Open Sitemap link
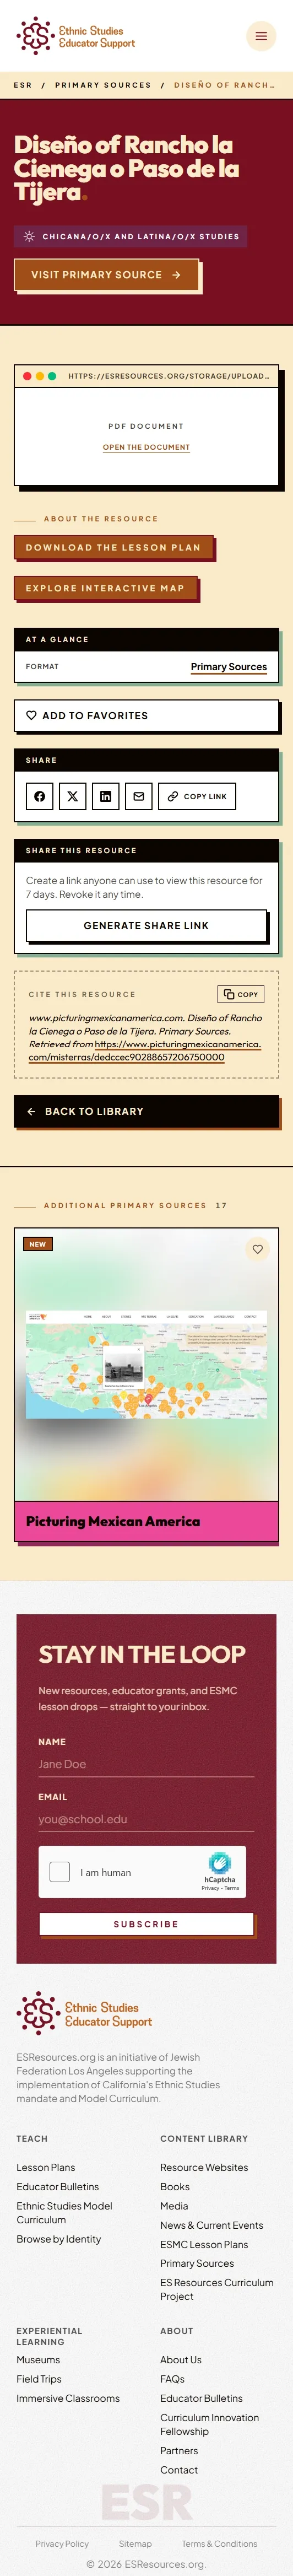The height and width of the screenshot is (2576, 293). click(x=135, y=2543)
